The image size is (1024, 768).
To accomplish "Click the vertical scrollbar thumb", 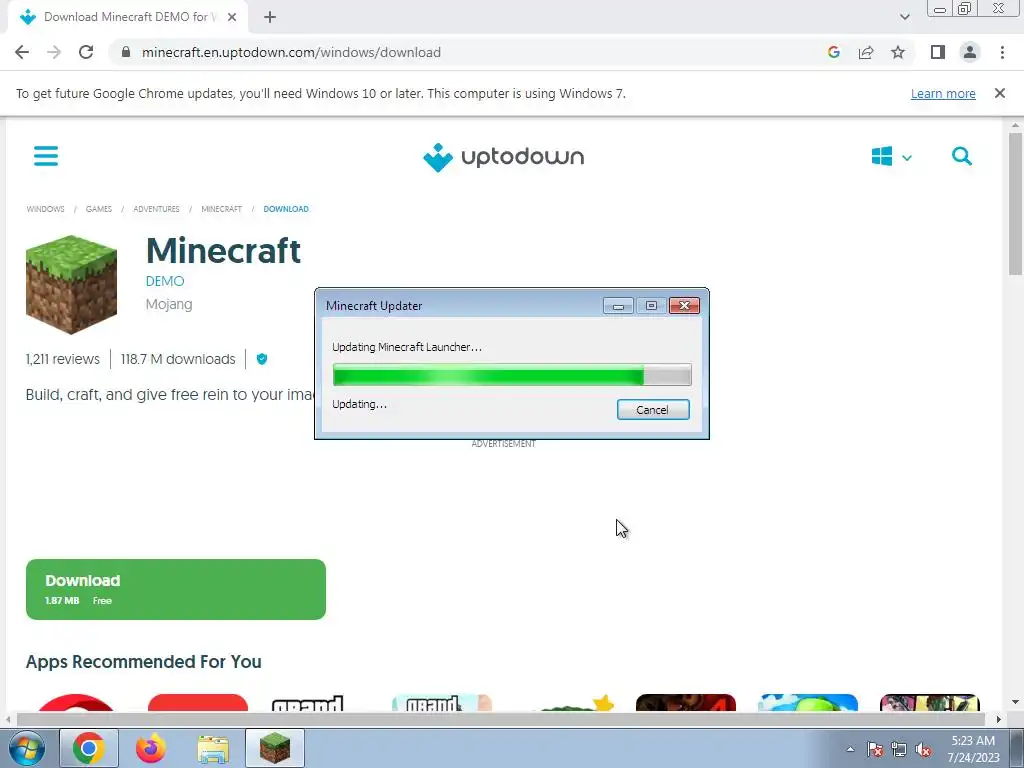I will click(x=1015, y=203).
